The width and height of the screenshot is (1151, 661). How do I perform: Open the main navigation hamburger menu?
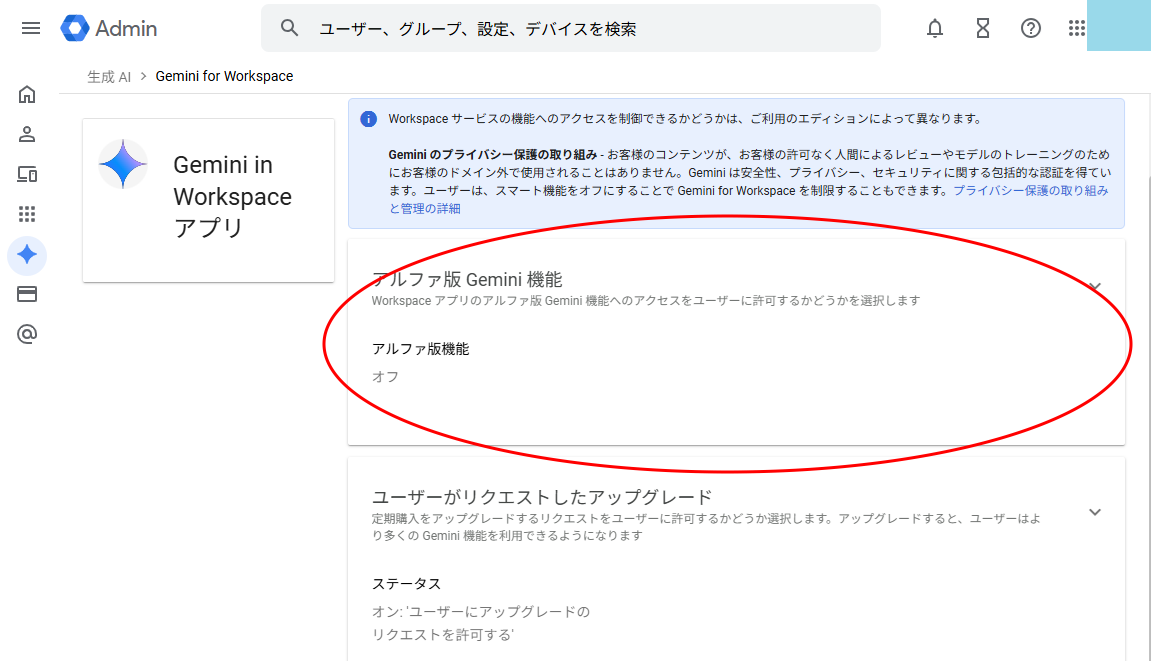(x=31, y=28)
